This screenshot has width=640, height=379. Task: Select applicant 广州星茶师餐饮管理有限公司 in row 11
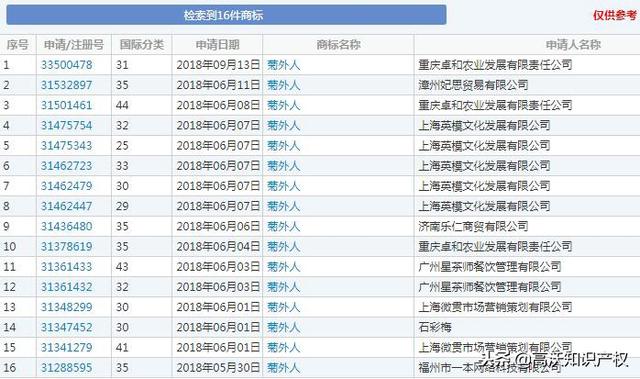[x=490, y=267]
